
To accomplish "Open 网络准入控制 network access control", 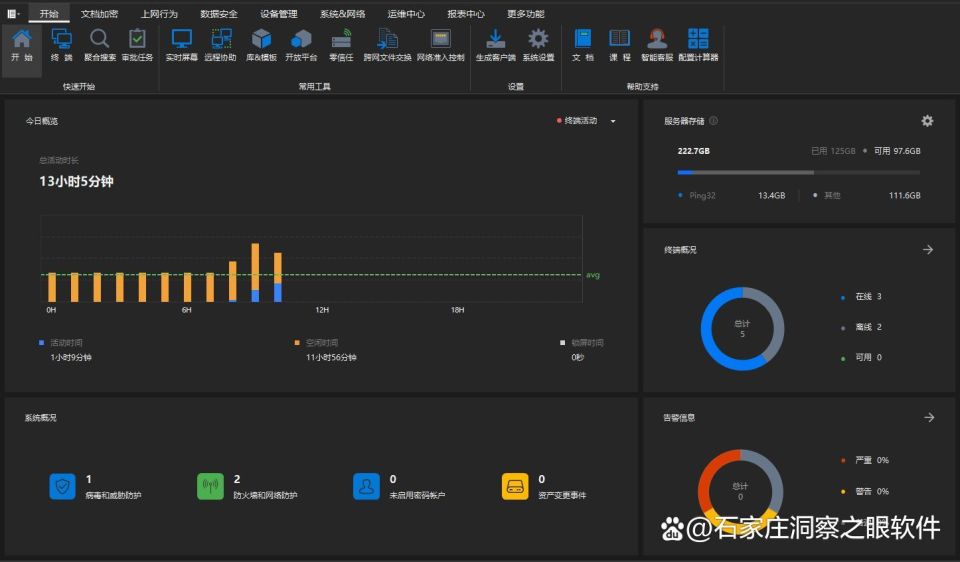I will (441, 39).
